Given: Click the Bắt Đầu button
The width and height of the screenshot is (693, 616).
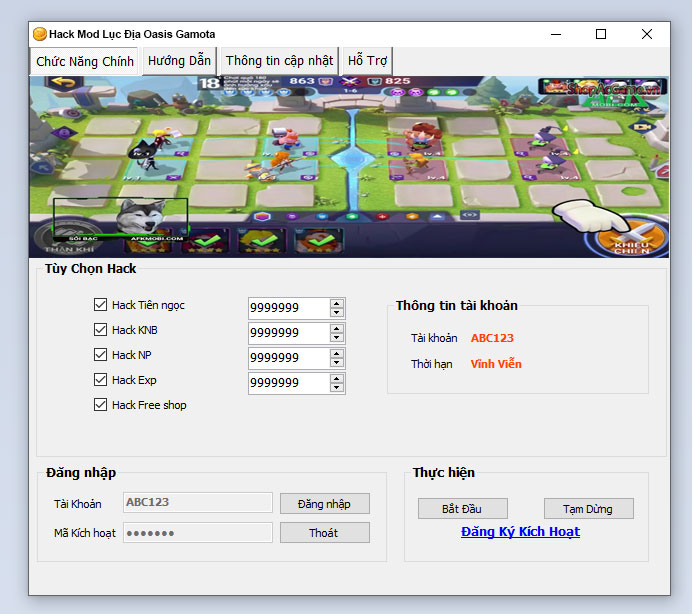Looking at the screenshot, I should click(x=463, y=509).
